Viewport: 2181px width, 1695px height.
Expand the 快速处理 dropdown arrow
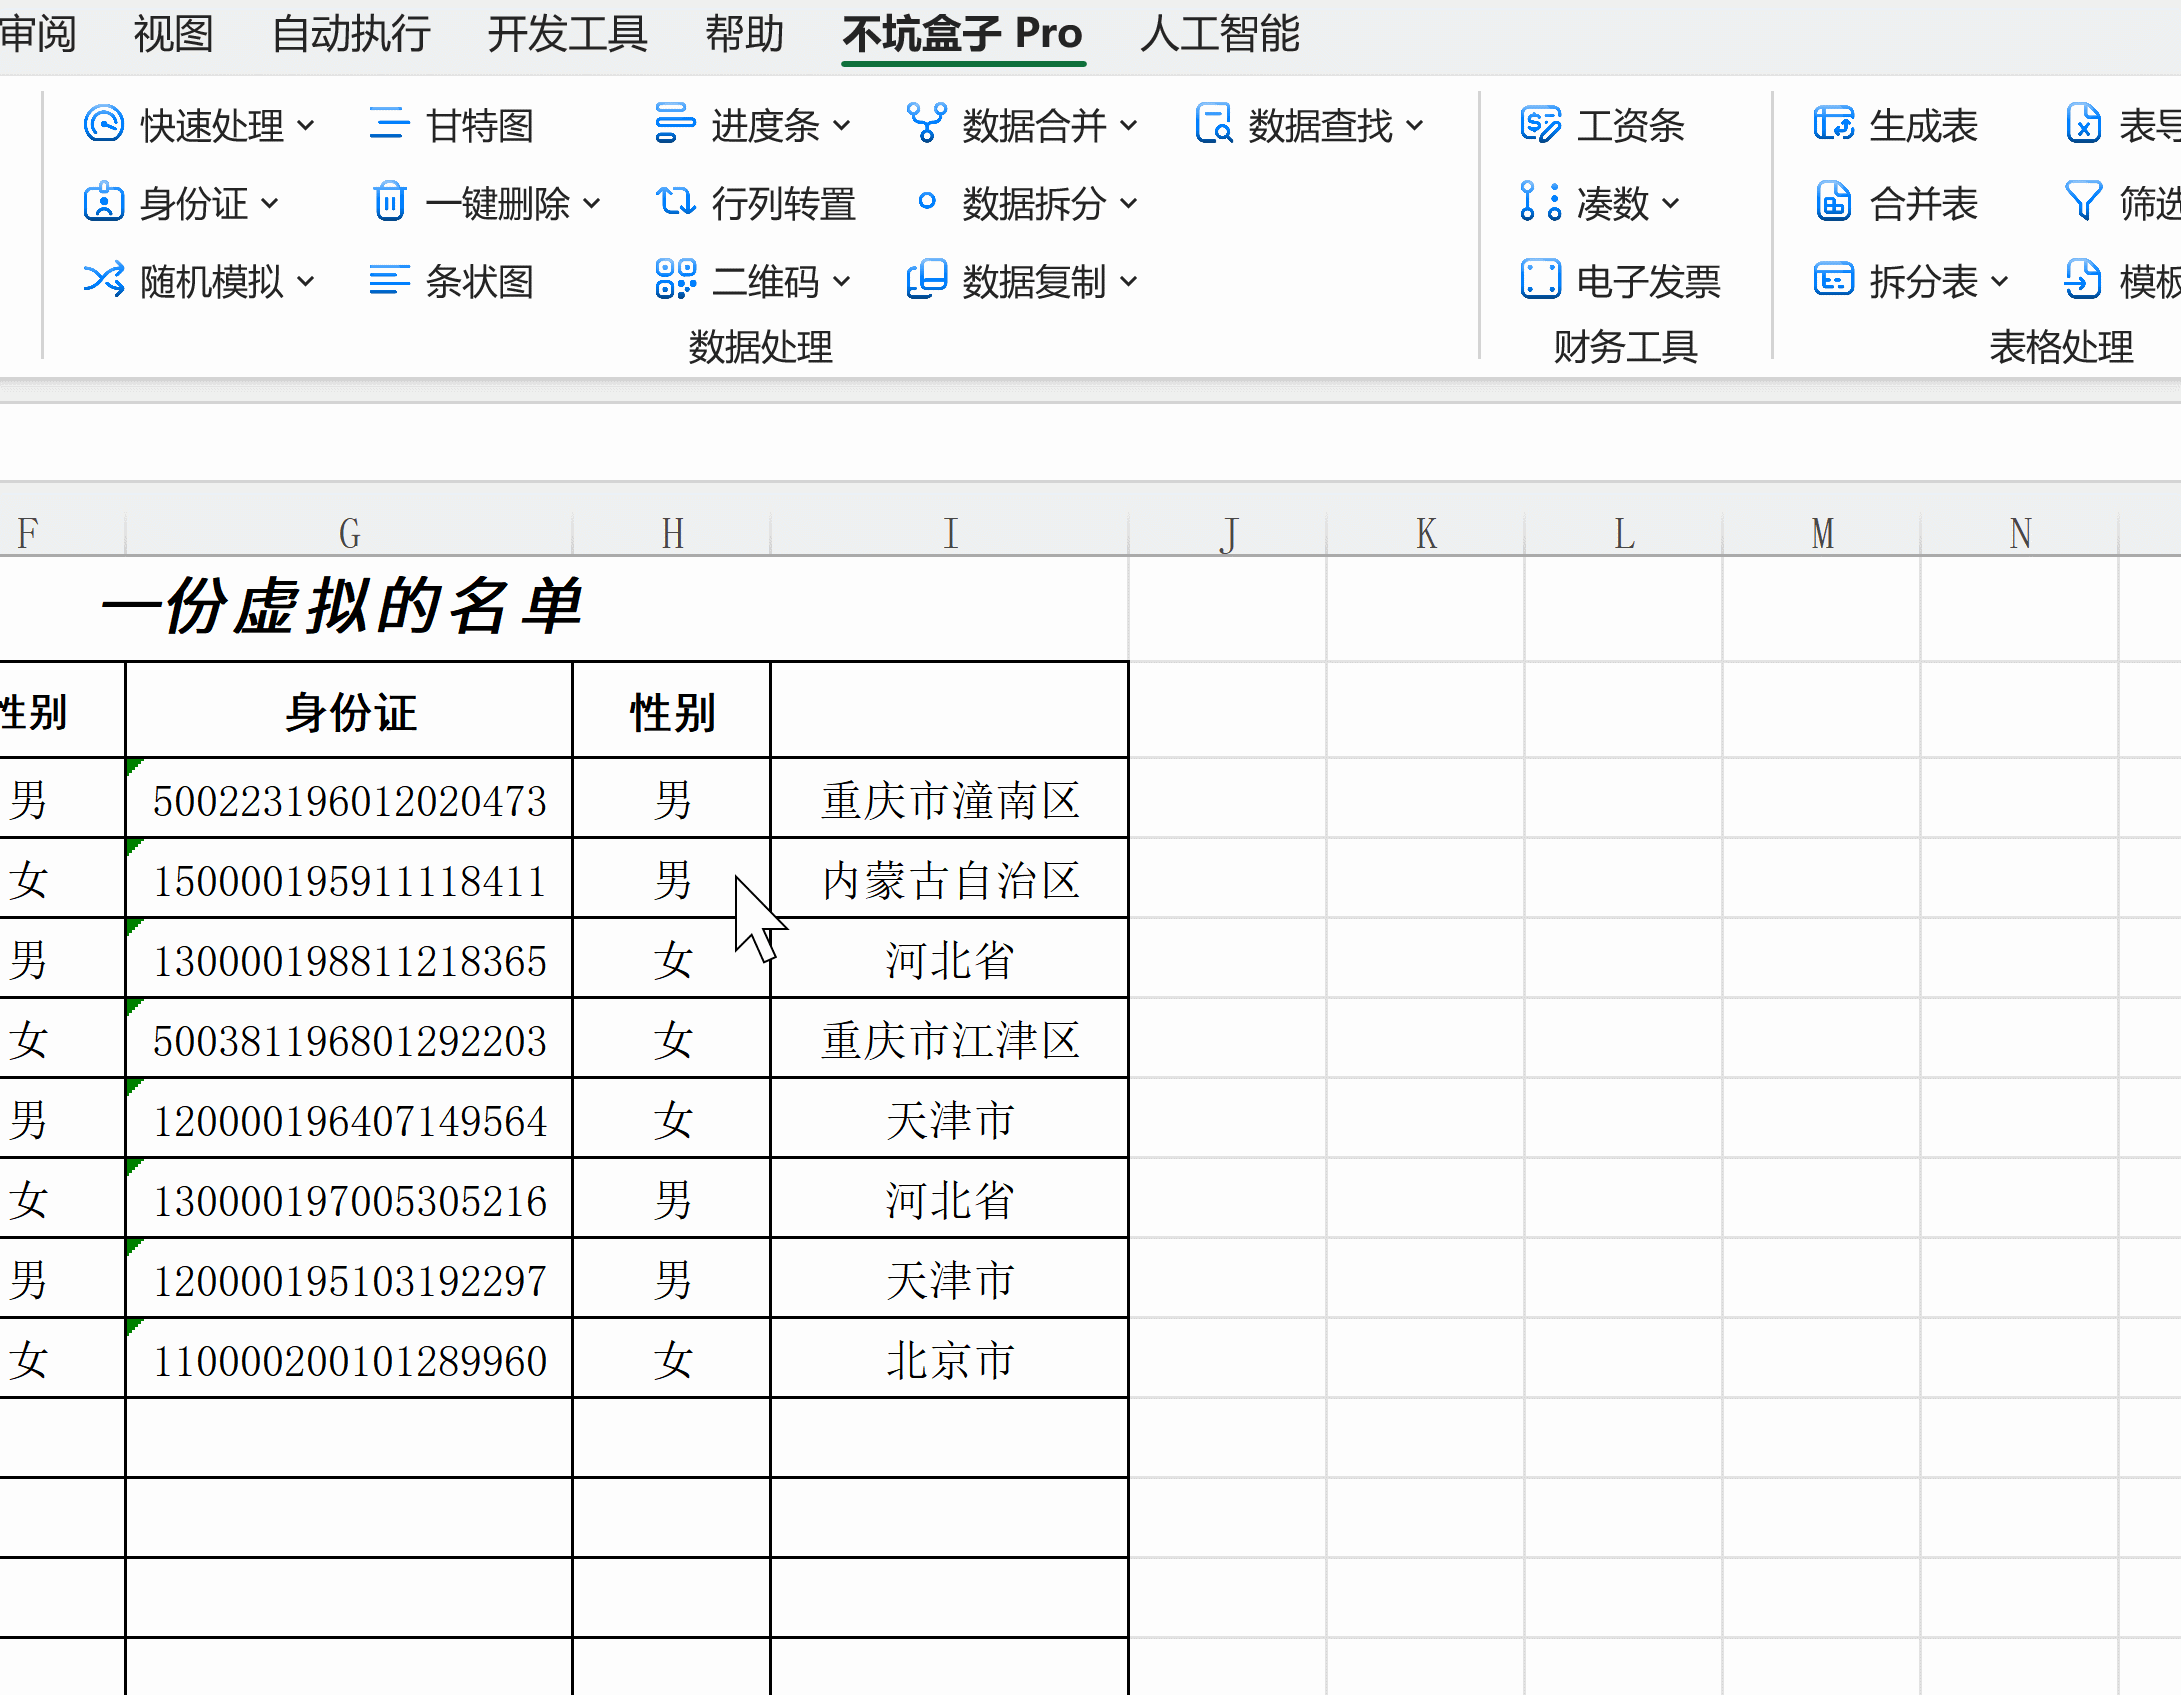[306, 127]
